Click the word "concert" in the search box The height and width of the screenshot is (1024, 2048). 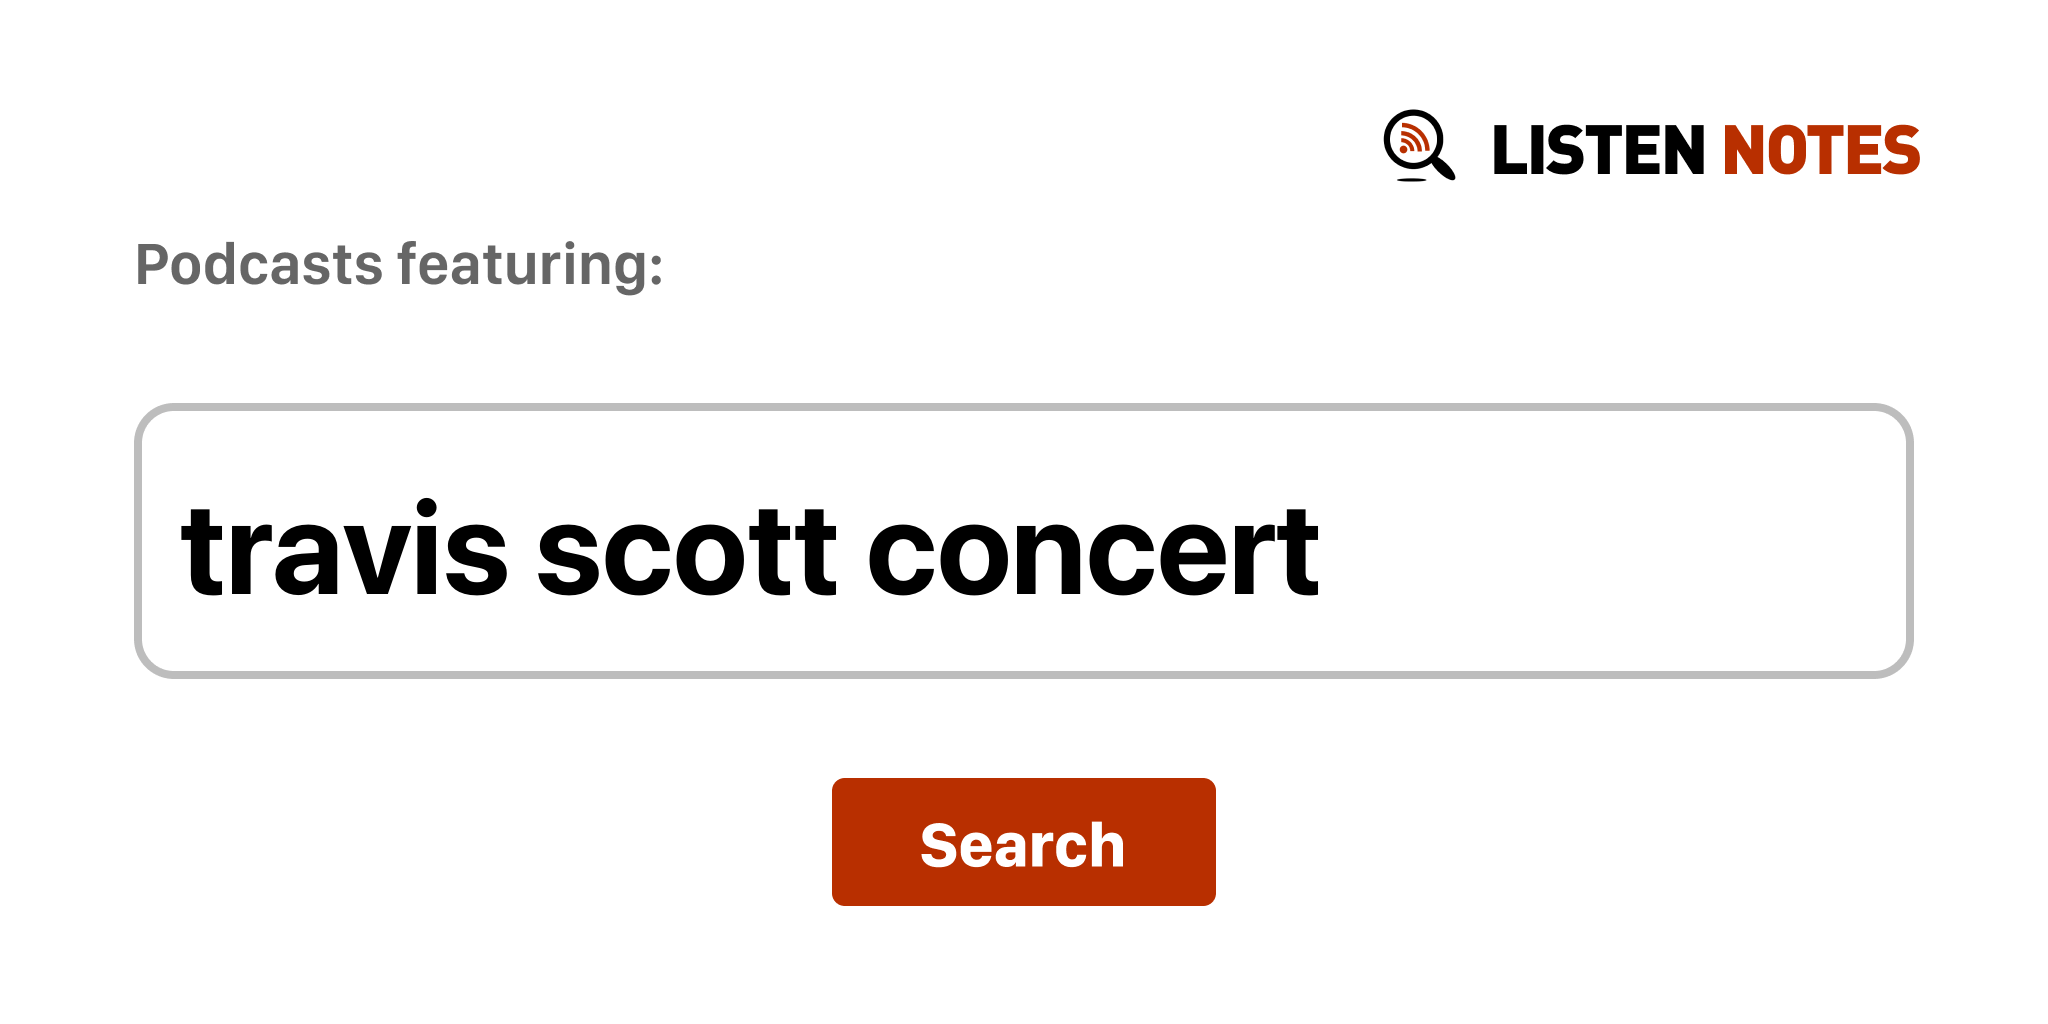1092,552
